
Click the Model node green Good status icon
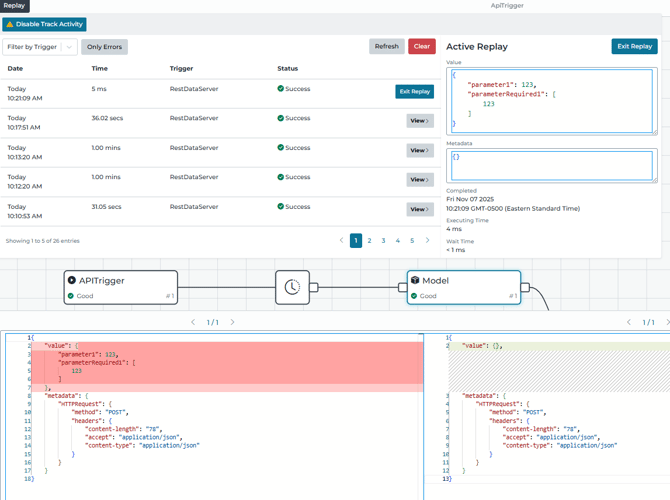pyautogui.click(x=414, y=296)
